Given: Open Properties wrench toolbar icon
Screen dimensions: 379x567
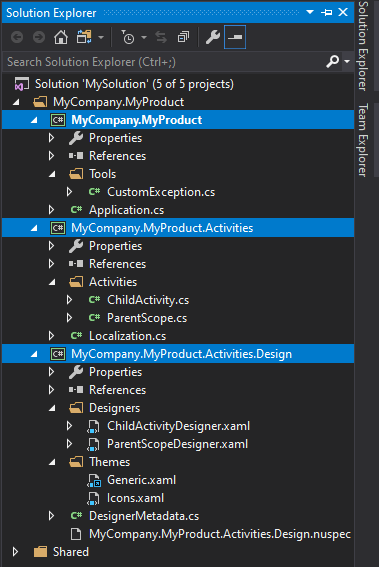Looking at the screenshot, I should tap(213, 37).
